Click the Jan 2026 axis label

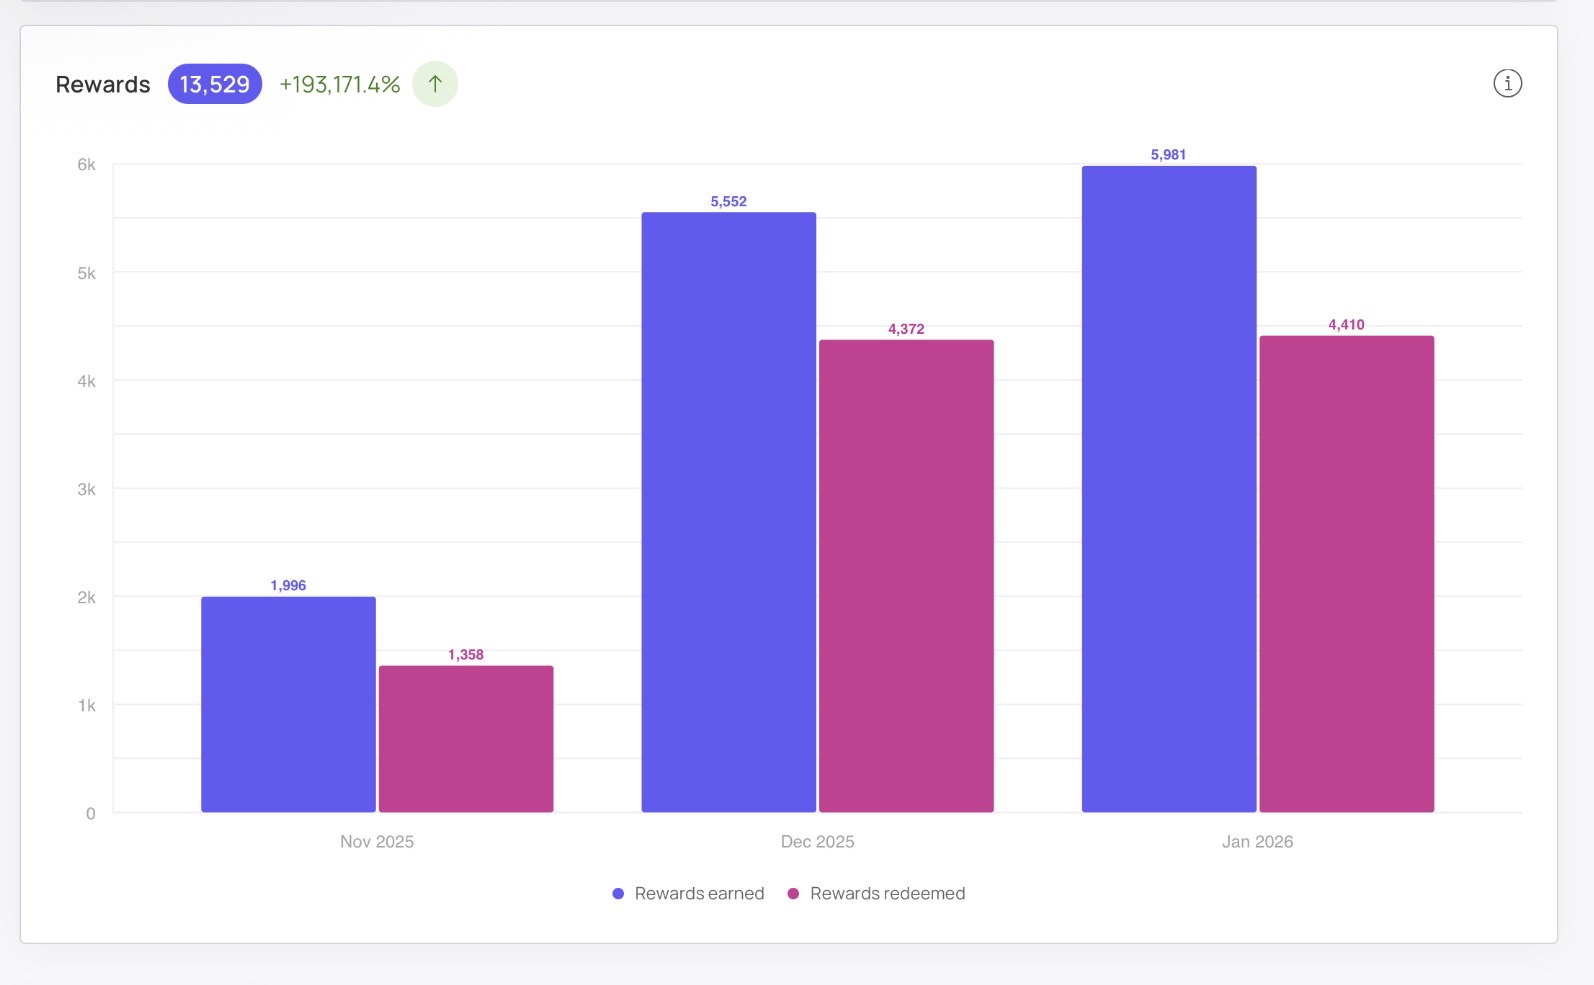click(1257, 842)
